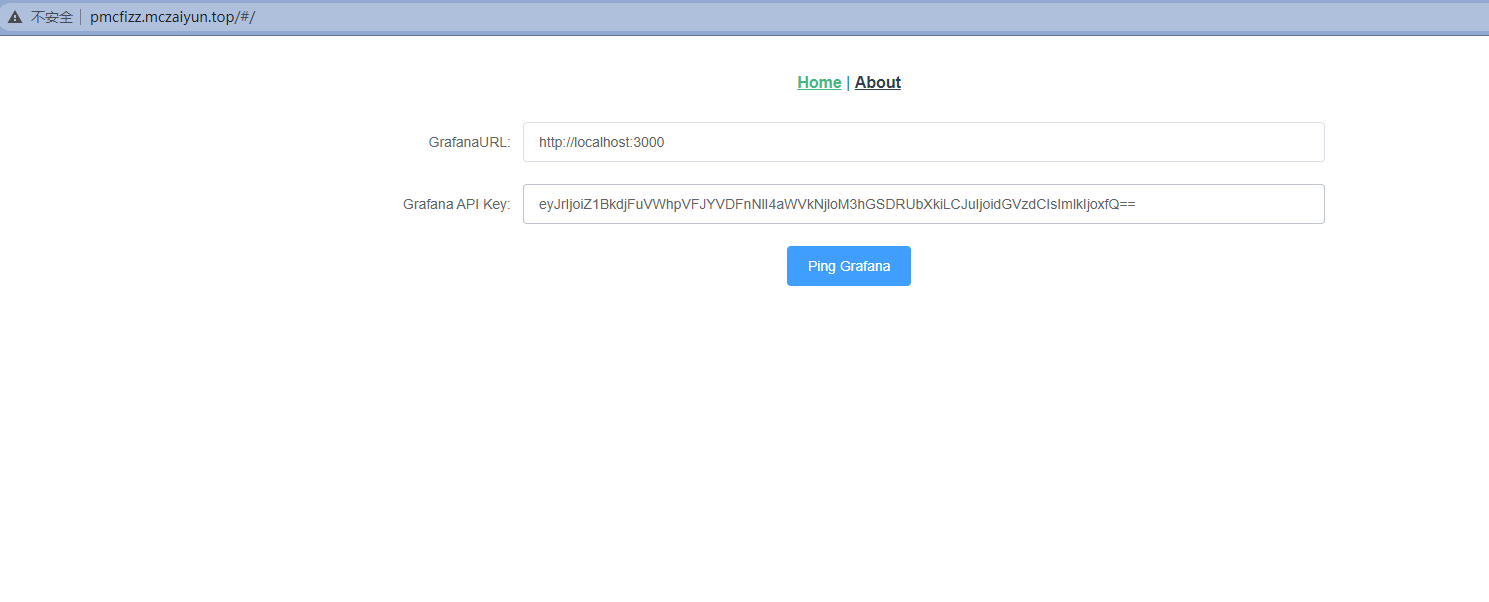Focus the Grafana API Key input field
The height and width of the screenshot is (602, 1489).
pyautogui.click(x=924, y=204)
